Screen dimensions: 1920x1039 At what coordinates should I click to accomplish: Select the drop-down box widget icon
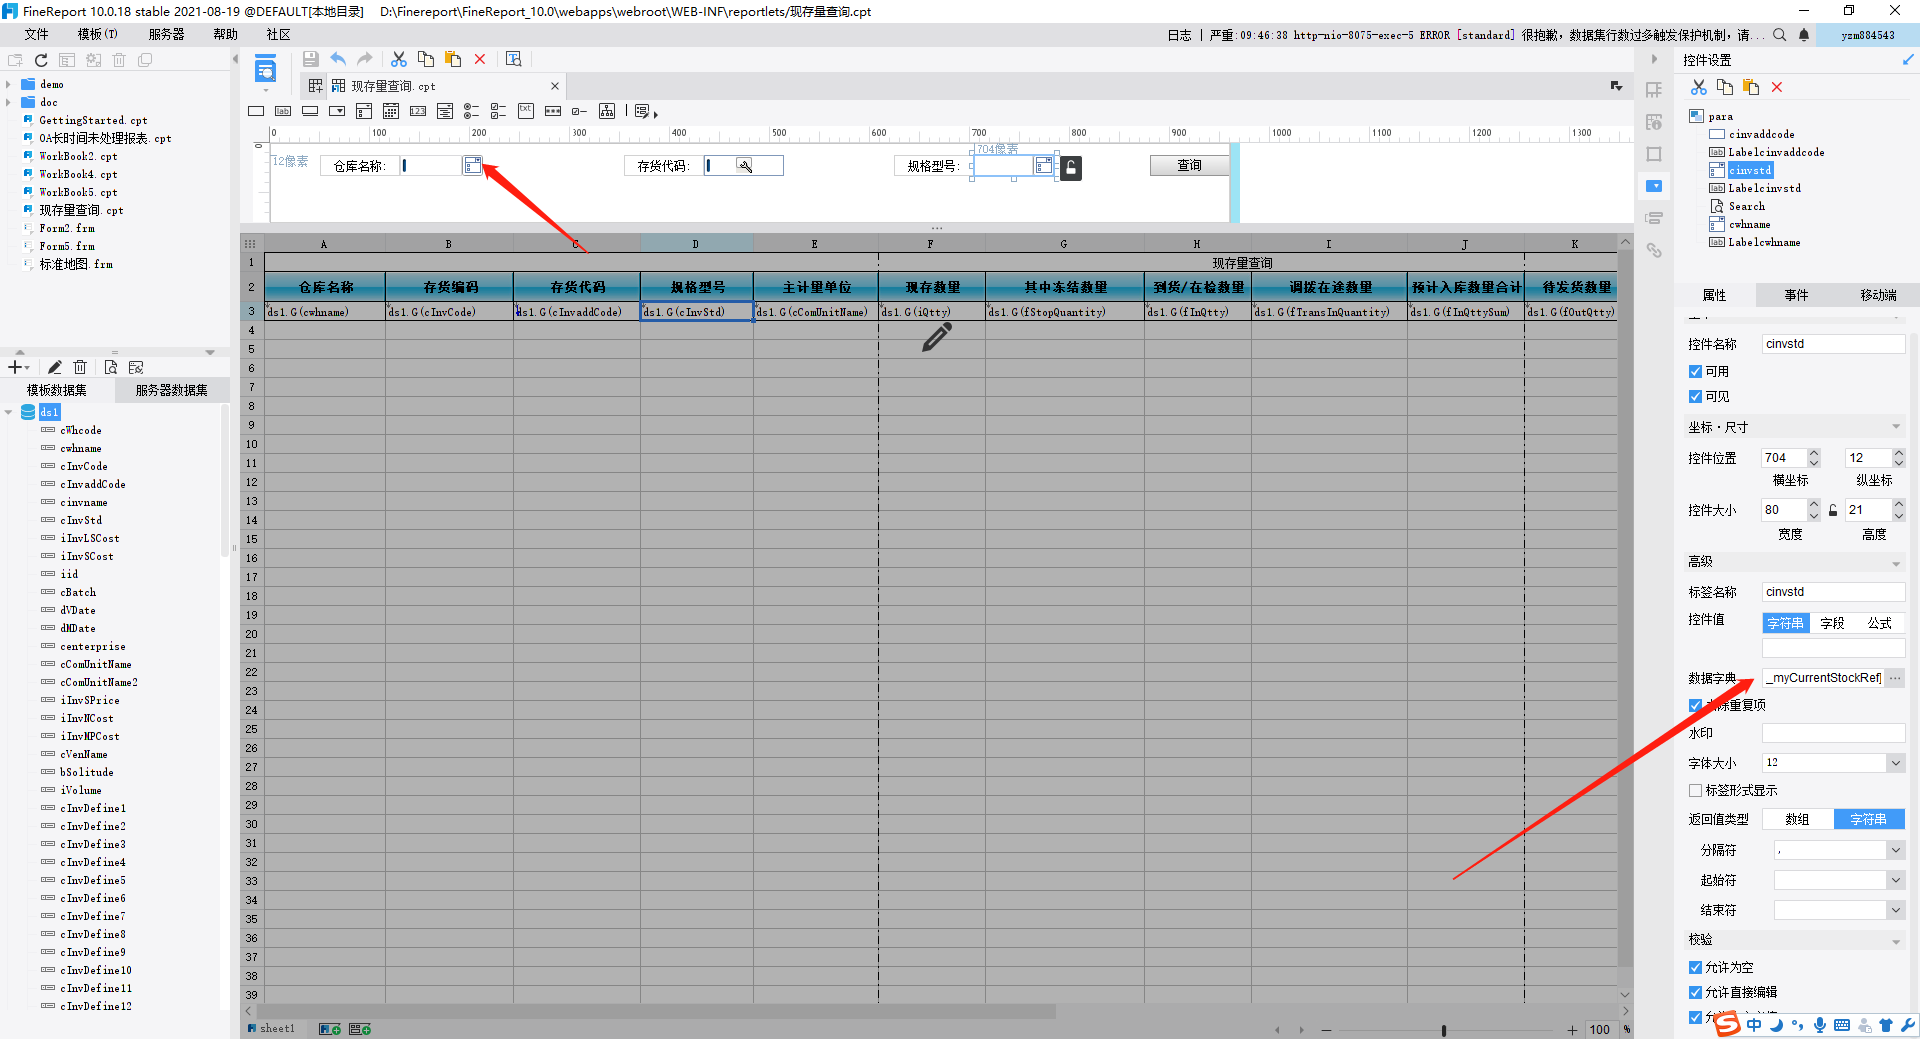coord(337,111)
